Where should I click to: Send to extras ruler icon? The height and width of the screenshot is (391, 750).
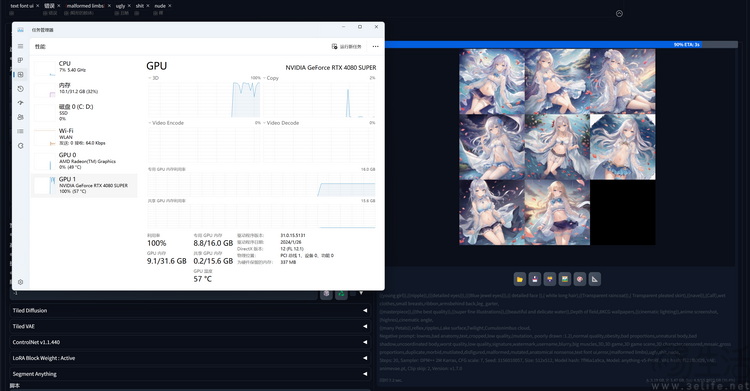pyautogui.click(x=595, y=279)
